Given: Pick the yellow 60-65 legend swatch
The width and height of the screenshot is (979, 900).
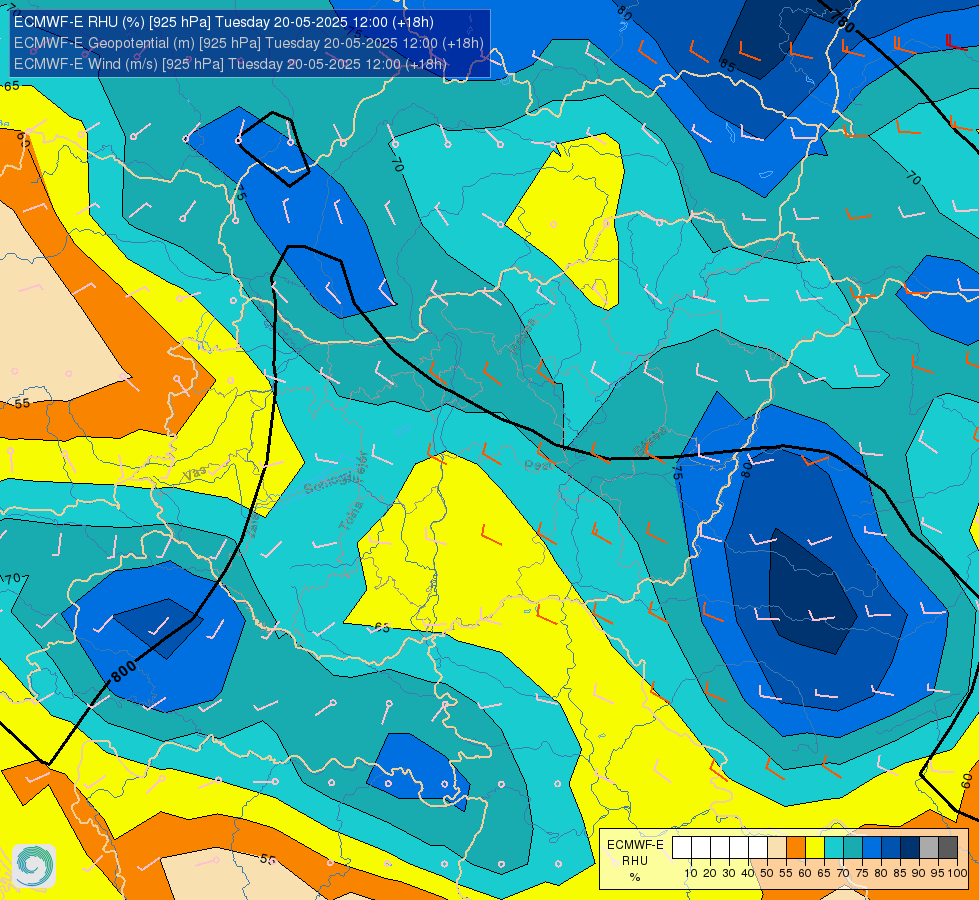Looking at the screenshot, I should point(815,848).
